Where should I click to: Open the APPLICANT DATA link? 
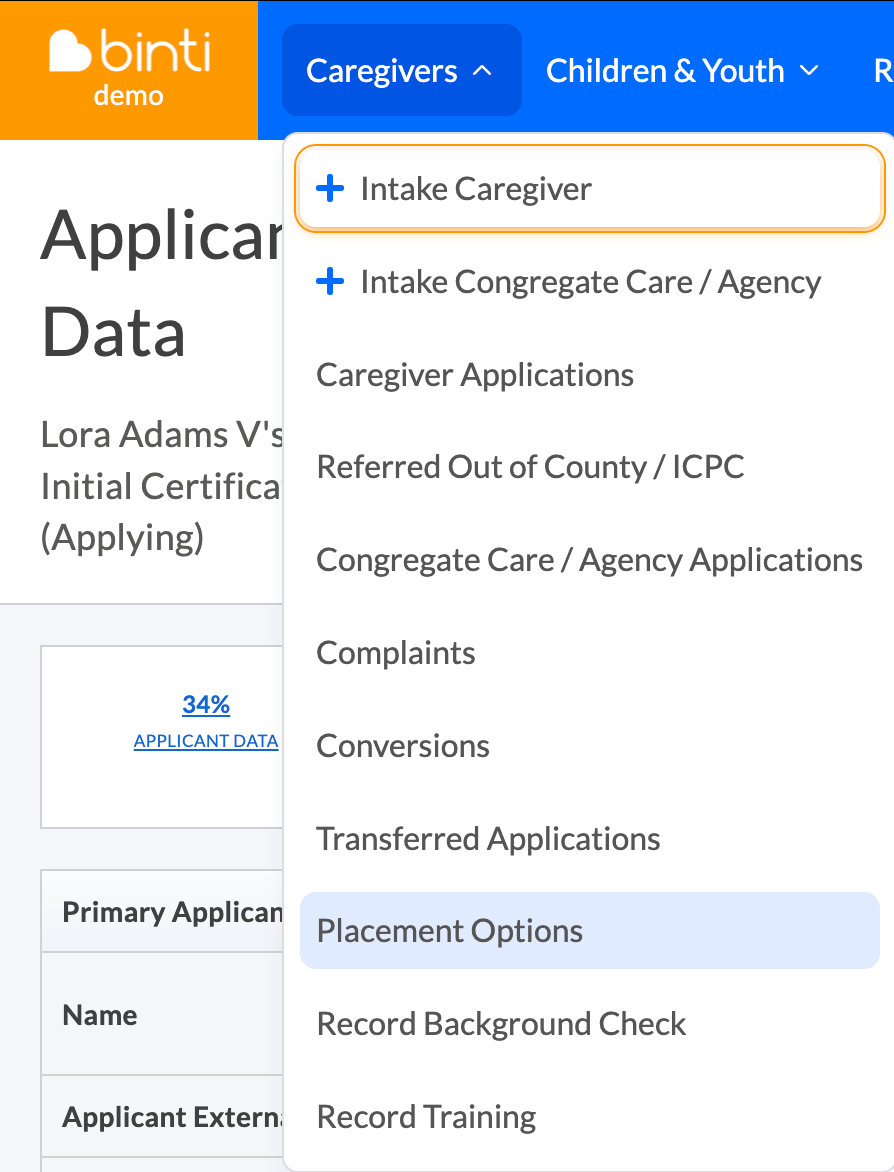(206, 741)
